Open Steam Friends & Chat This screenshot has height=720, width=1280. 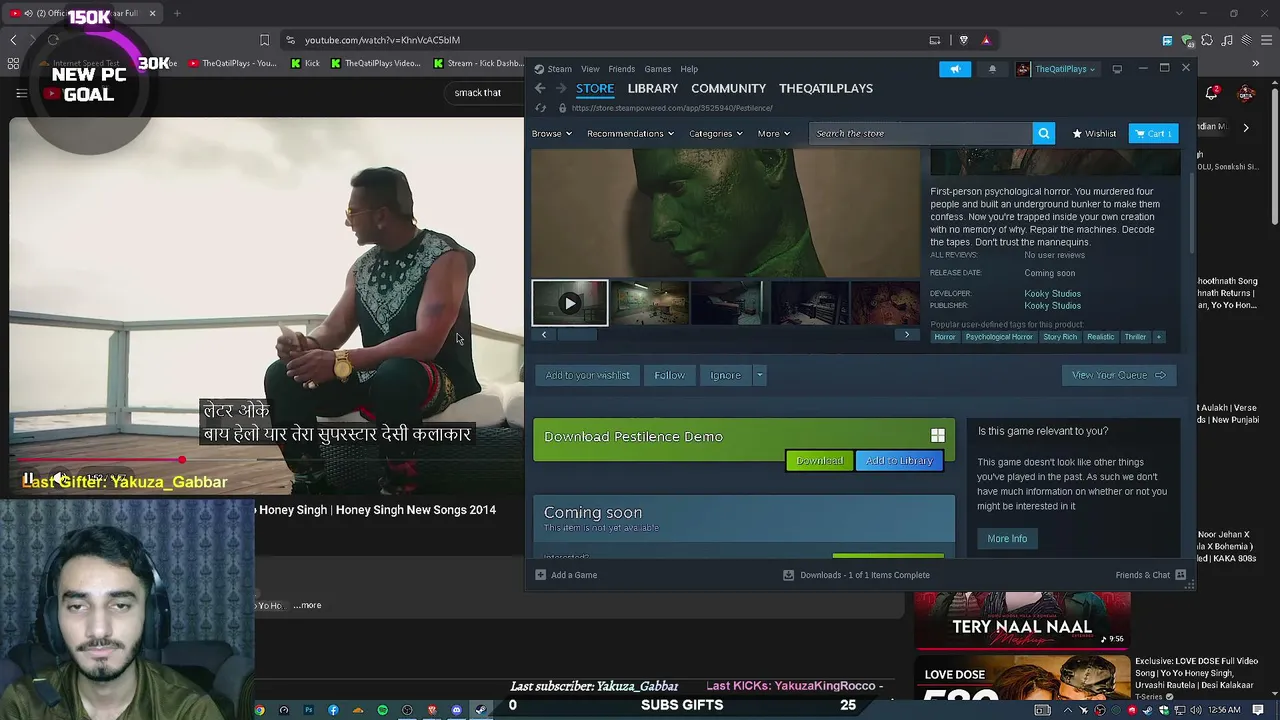pyautogui.click(x=1150, y=575)
